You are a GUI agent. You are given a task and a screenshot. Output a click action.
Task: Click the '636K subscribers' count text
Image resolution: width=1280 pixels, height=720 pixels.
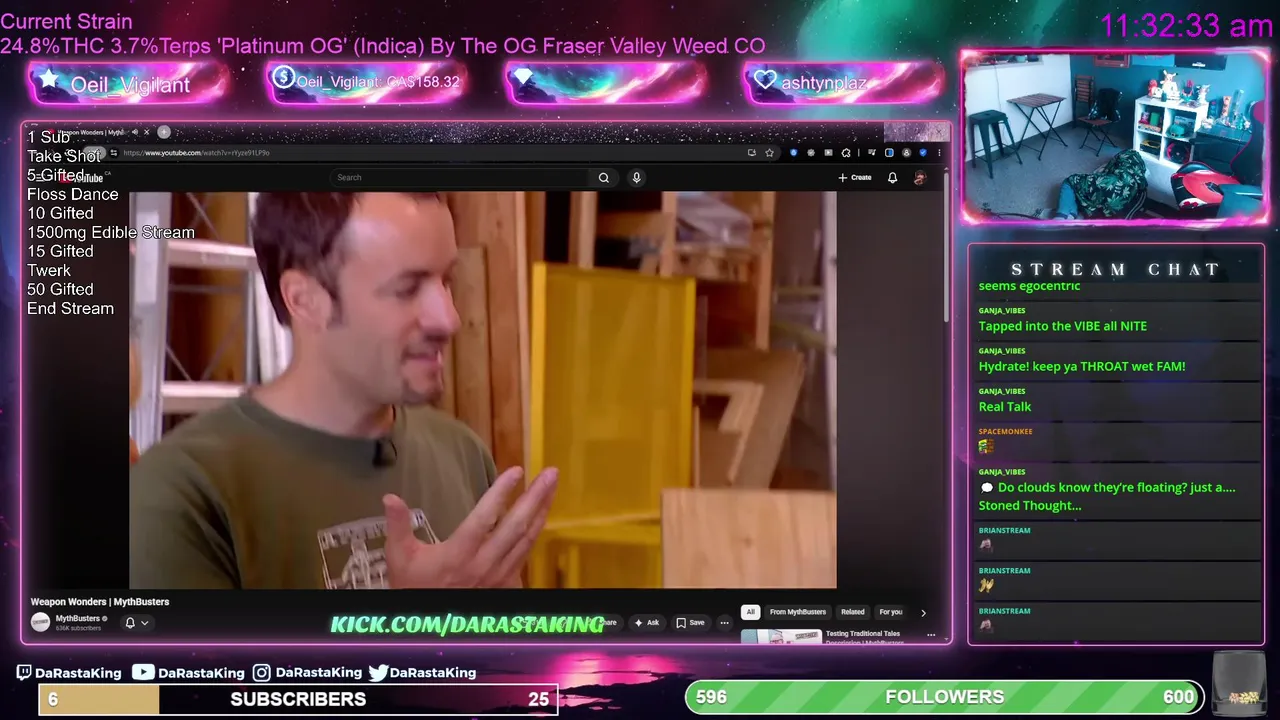[78, 628]
